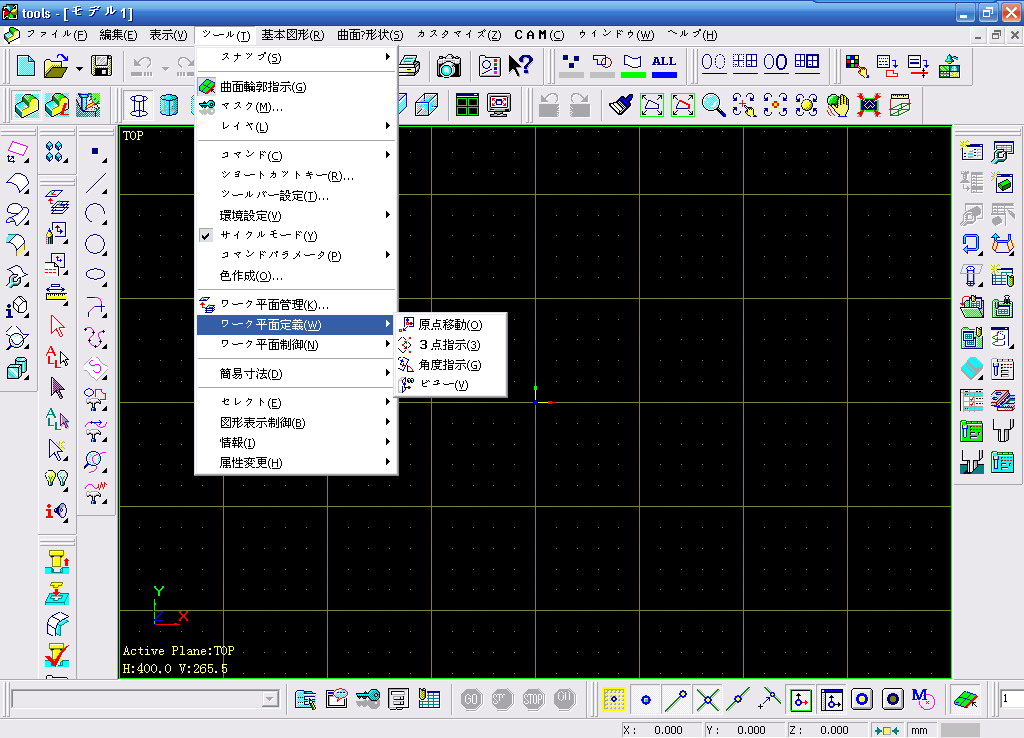This screenshot has width=1024, height=738.
Task: Expand the スナップ(S) submenu
Action: [296, 57]
